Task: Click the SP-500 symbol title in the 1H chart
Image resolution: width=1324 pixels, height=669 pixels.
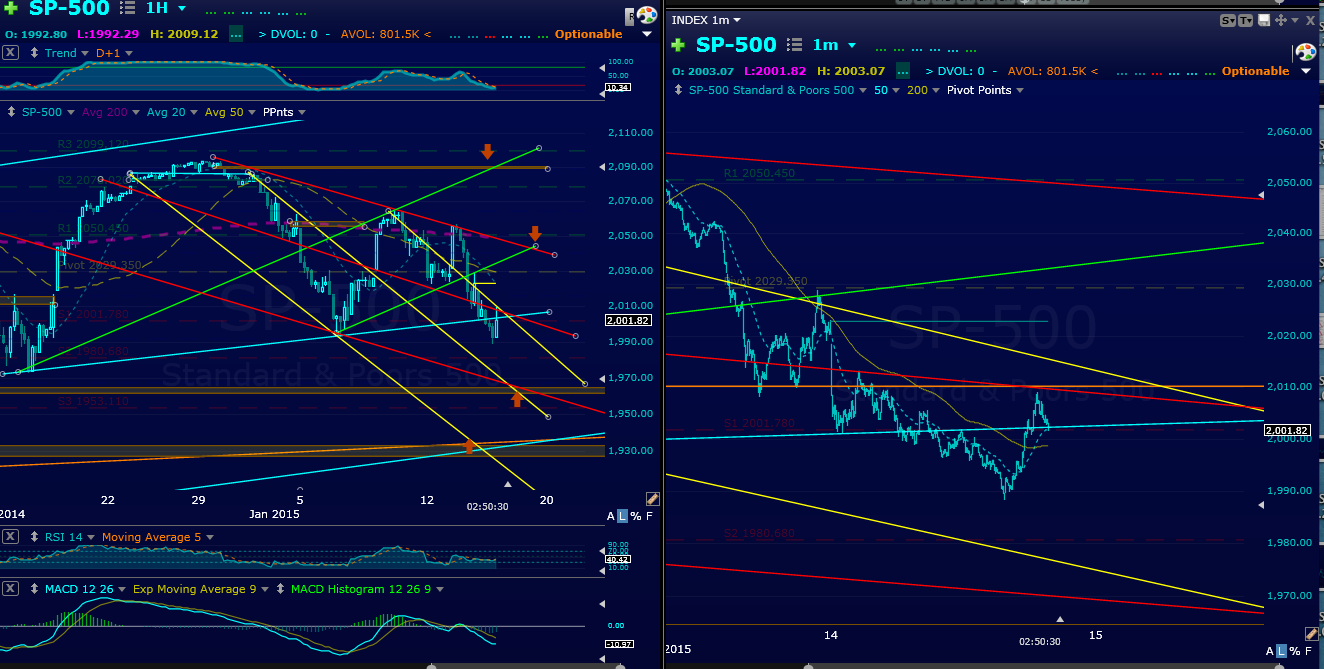Action: 67,8
